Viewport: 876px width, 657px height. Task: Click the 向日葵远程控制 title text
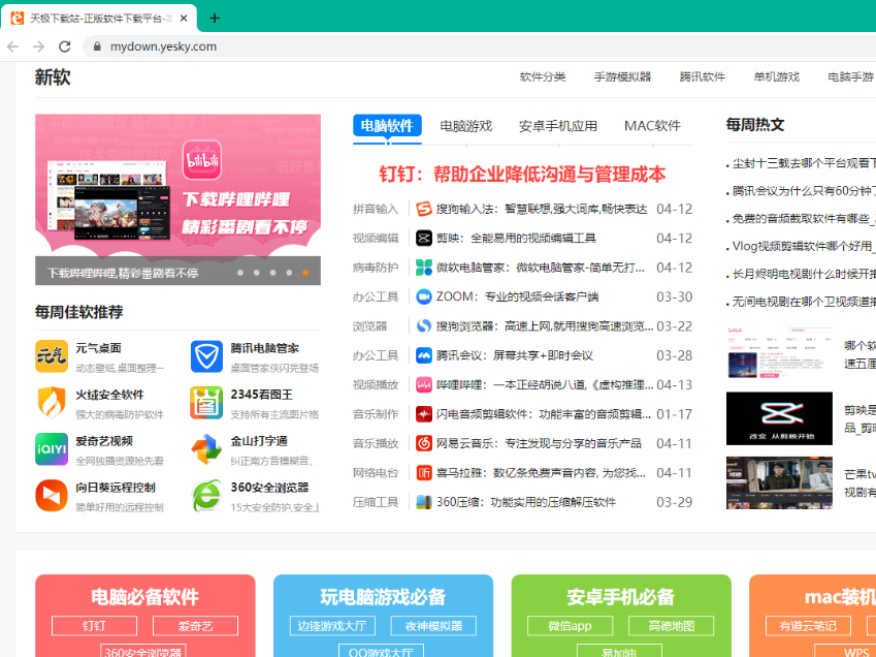(116, 488)
